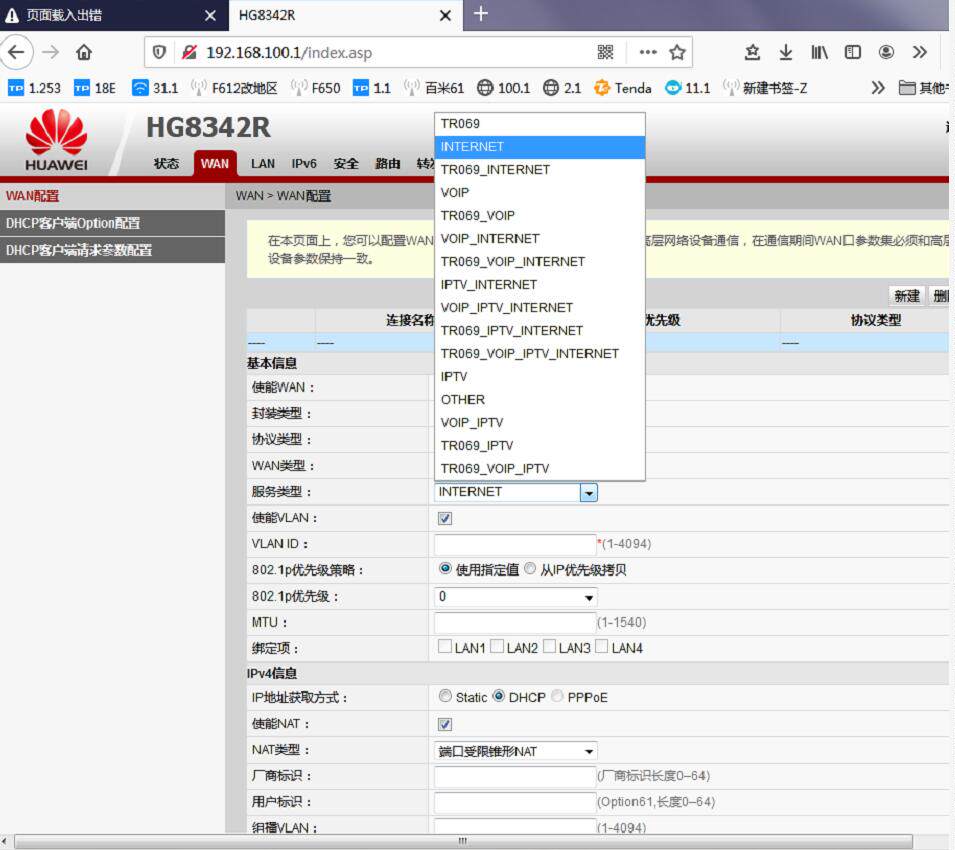Click the shield tracking protection icon
The width and height of the screenshot is (955, 850).
(x=159, y=52)
